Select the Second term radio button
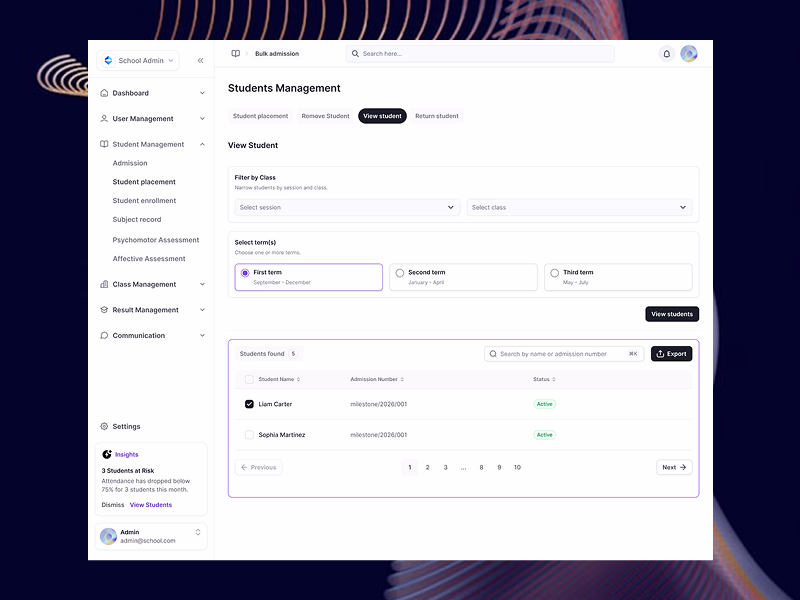The image size is (800, 600). click(x=399, y=273)
